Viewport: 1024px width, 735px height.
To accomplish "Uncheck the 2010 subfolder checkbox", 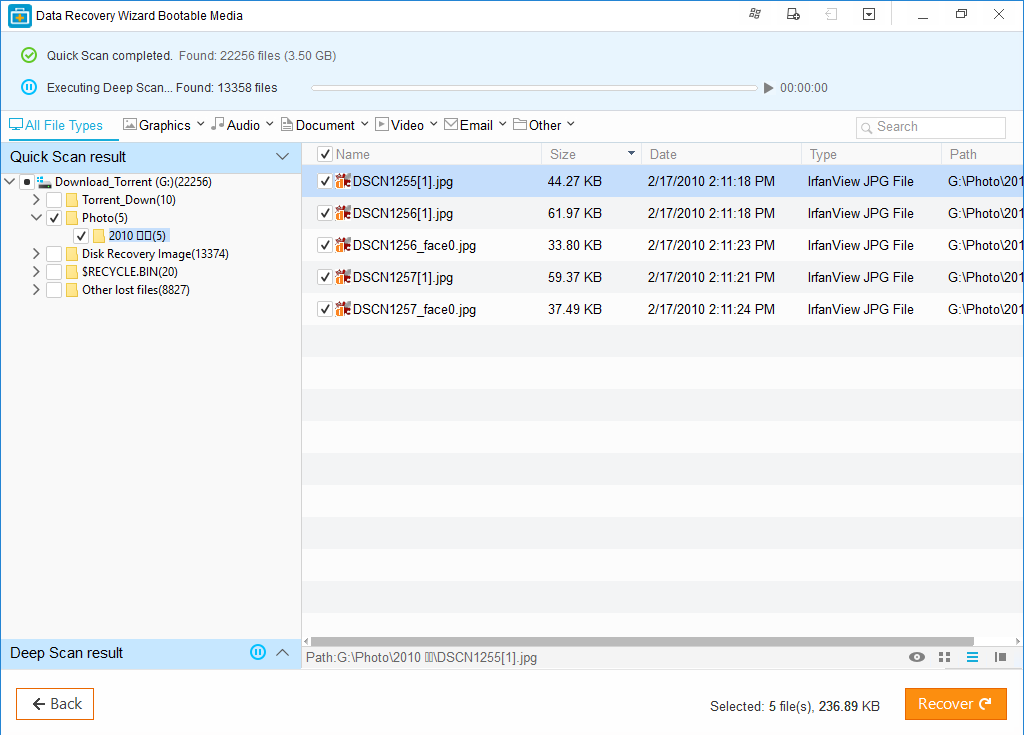I will pos(81,236).
